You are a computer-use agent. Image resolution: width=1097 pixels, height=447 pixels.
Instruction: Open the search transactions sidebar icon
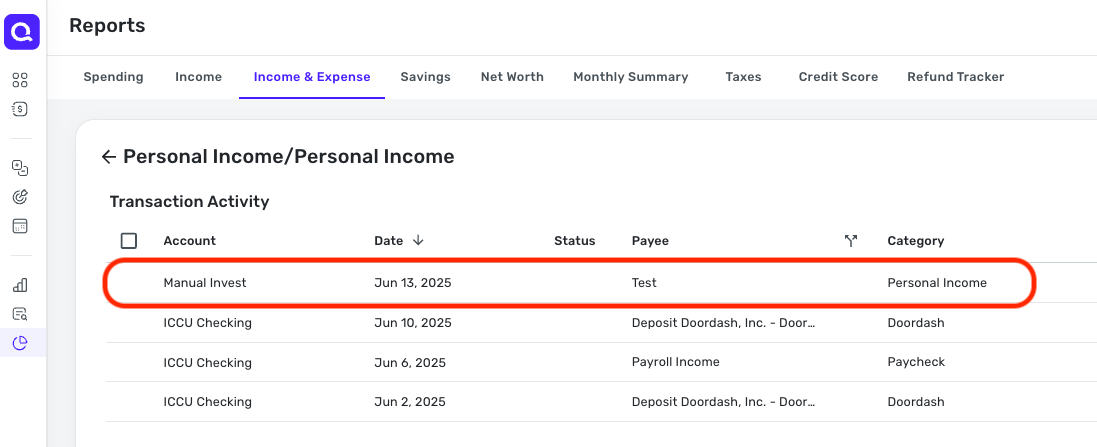[20, 314]
